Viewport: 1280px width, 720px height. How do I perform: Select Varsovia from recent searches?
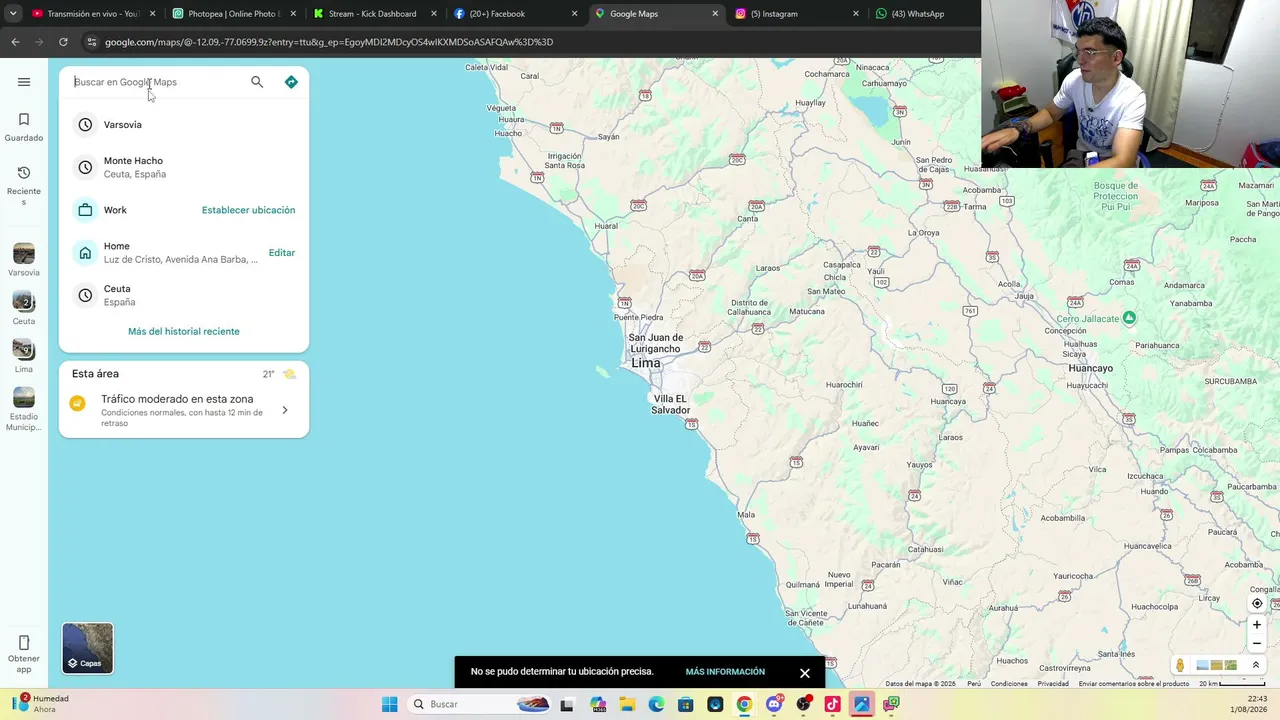pos(184,125)
